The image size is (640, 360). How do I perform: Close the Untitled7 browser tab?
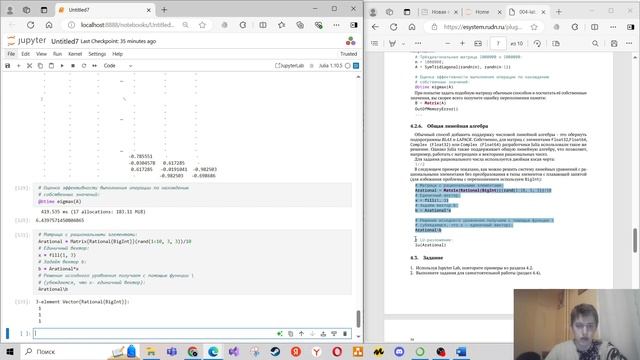[x=149, y=10]
